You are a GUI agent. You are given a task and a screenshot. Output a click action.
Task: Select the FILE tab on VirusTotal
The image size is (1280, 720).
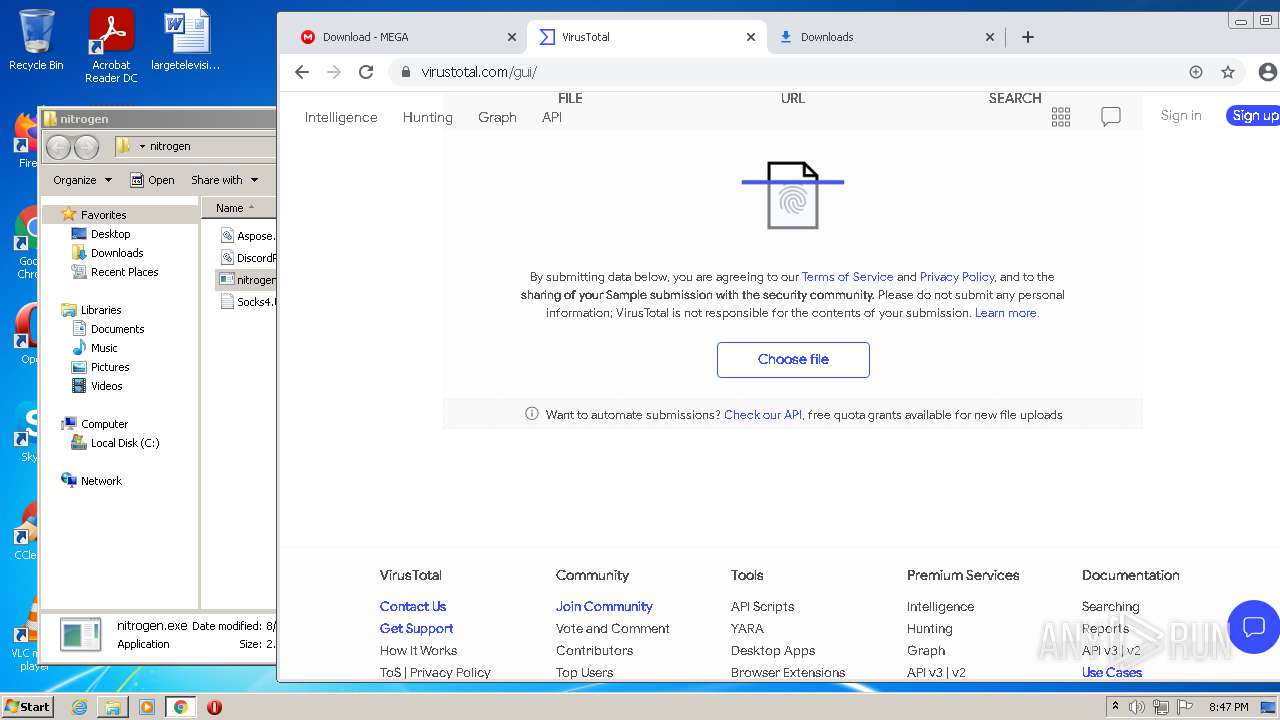click(x=570, y=98)
